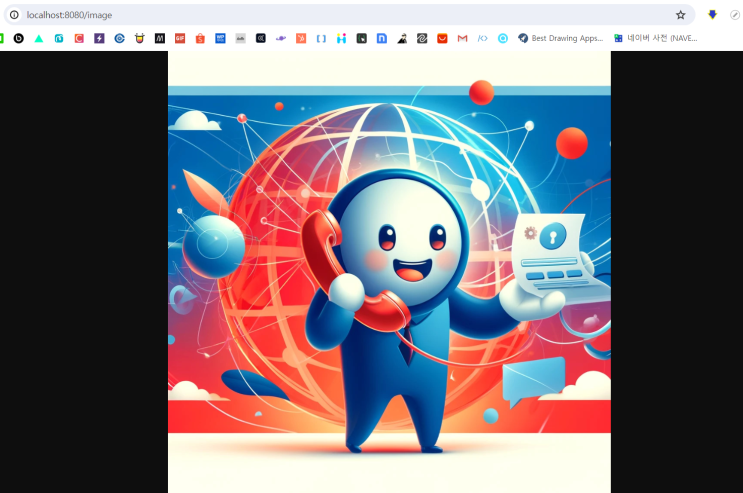Click the cartoon phone character image

coord(389,272)
